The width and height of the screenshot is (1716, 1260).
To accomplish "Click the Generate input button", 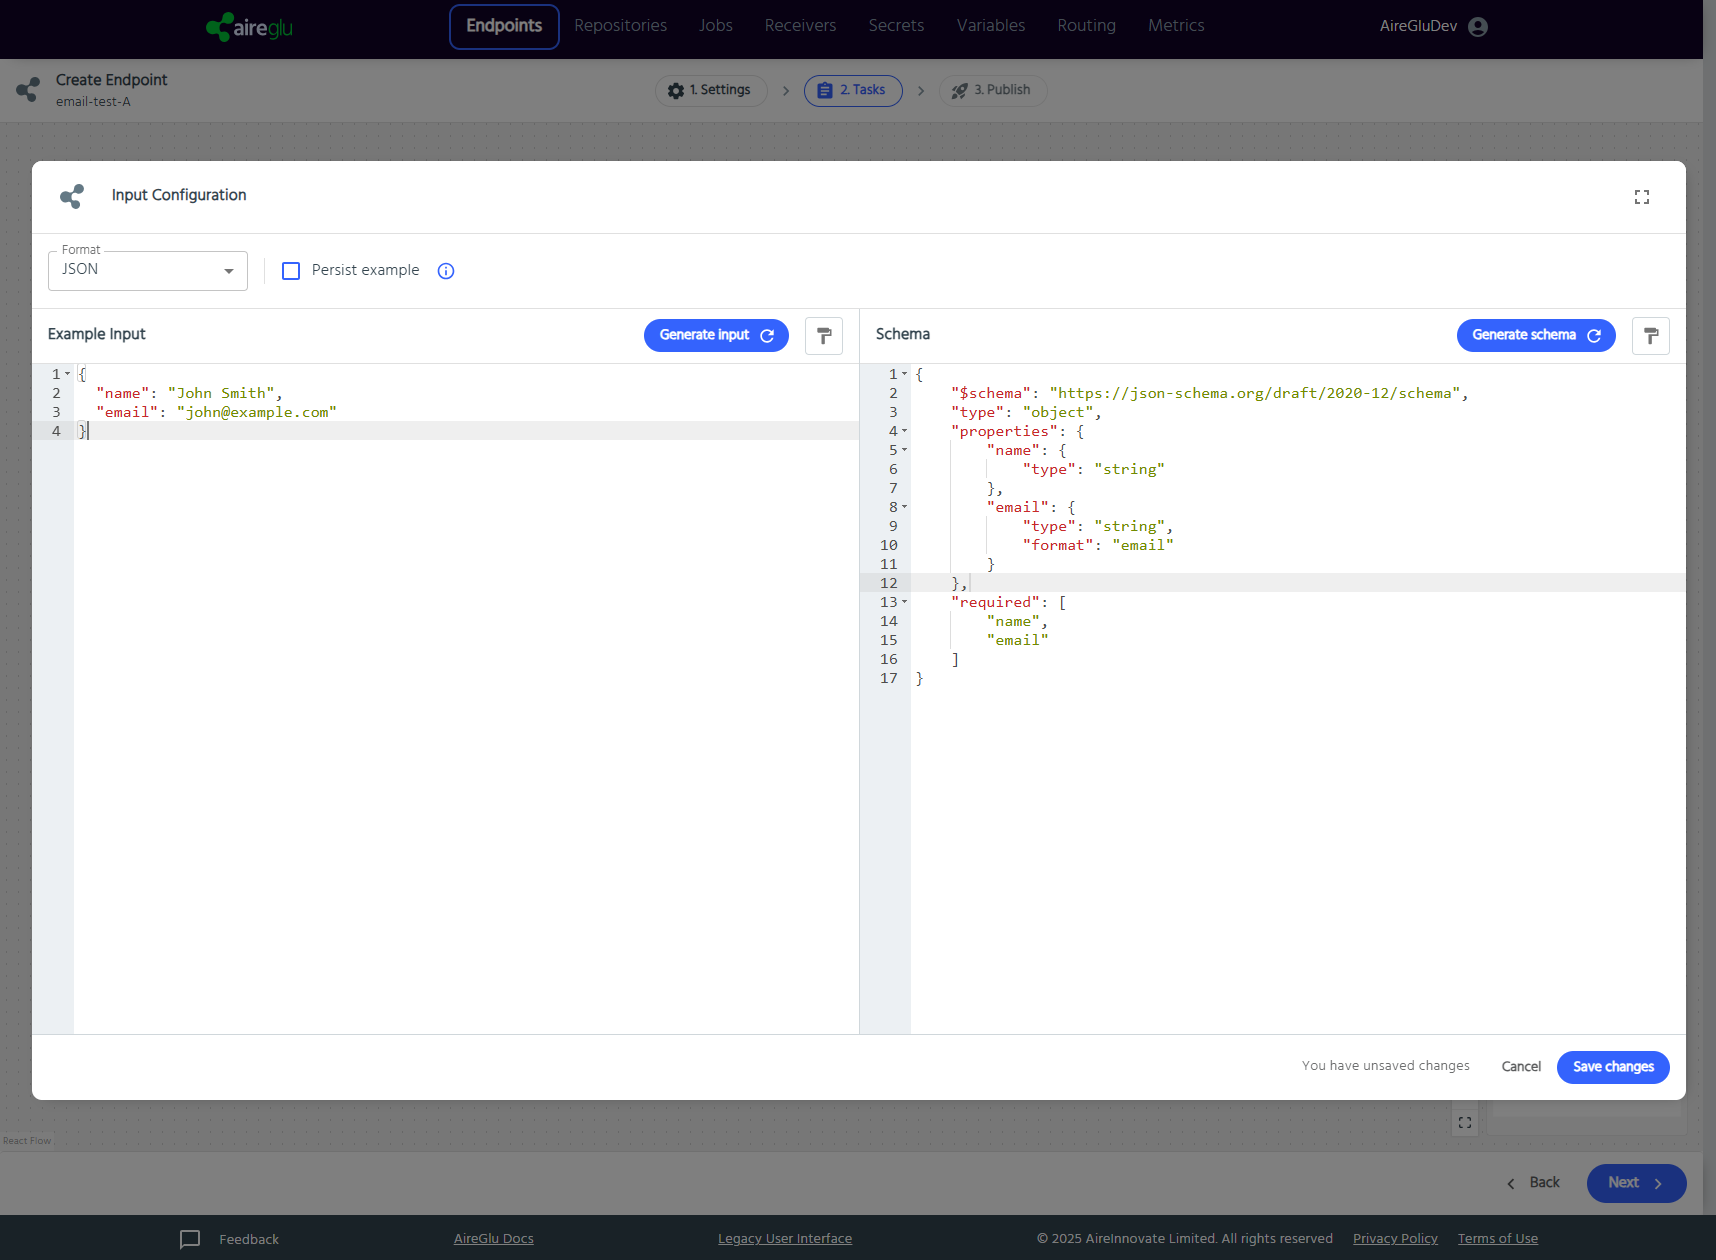I will (x=716, y=336).
